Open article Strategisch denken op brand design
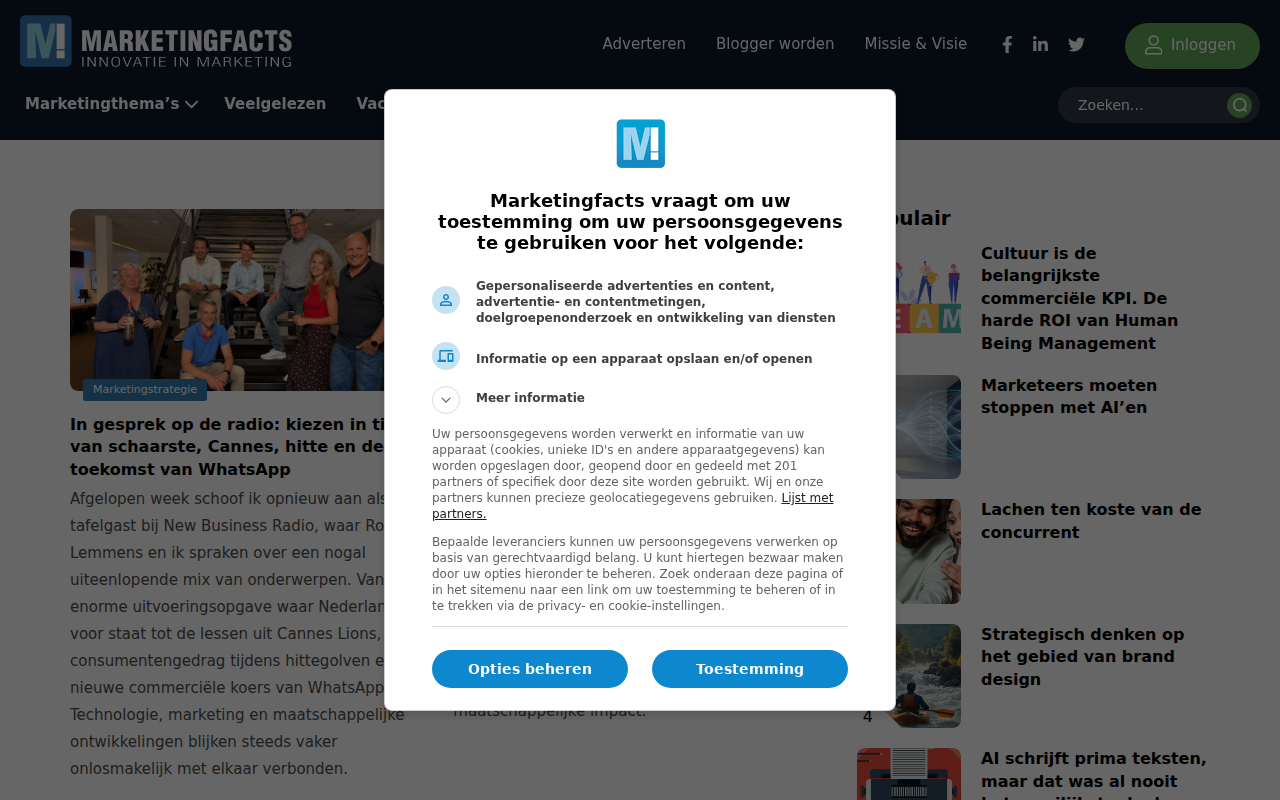The image size is (1280, 800). (x=1082, y=656)
